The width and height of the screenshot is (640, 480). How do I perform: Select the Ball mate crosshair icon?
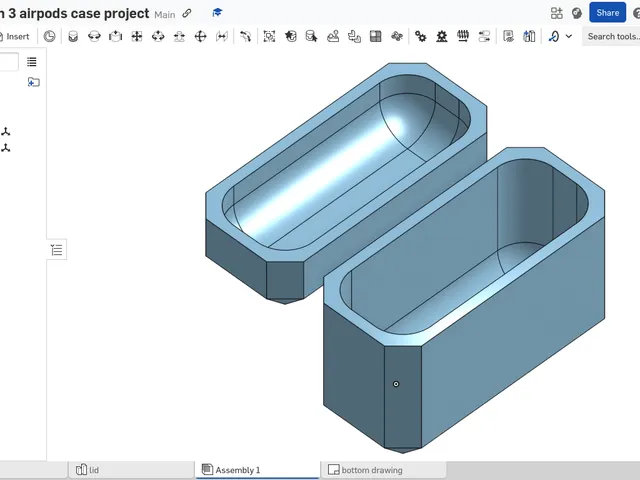coord(200,36)
